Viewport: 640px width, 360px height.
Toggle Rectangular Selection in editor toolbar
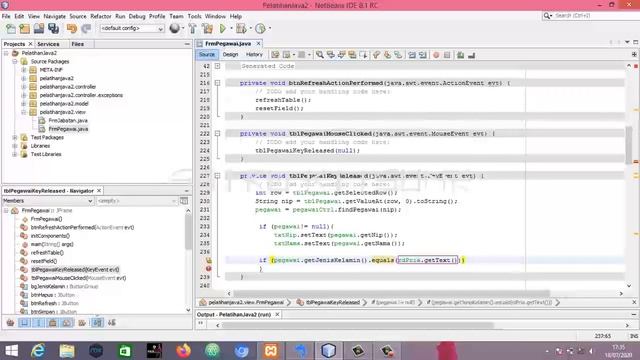[363, 55]
